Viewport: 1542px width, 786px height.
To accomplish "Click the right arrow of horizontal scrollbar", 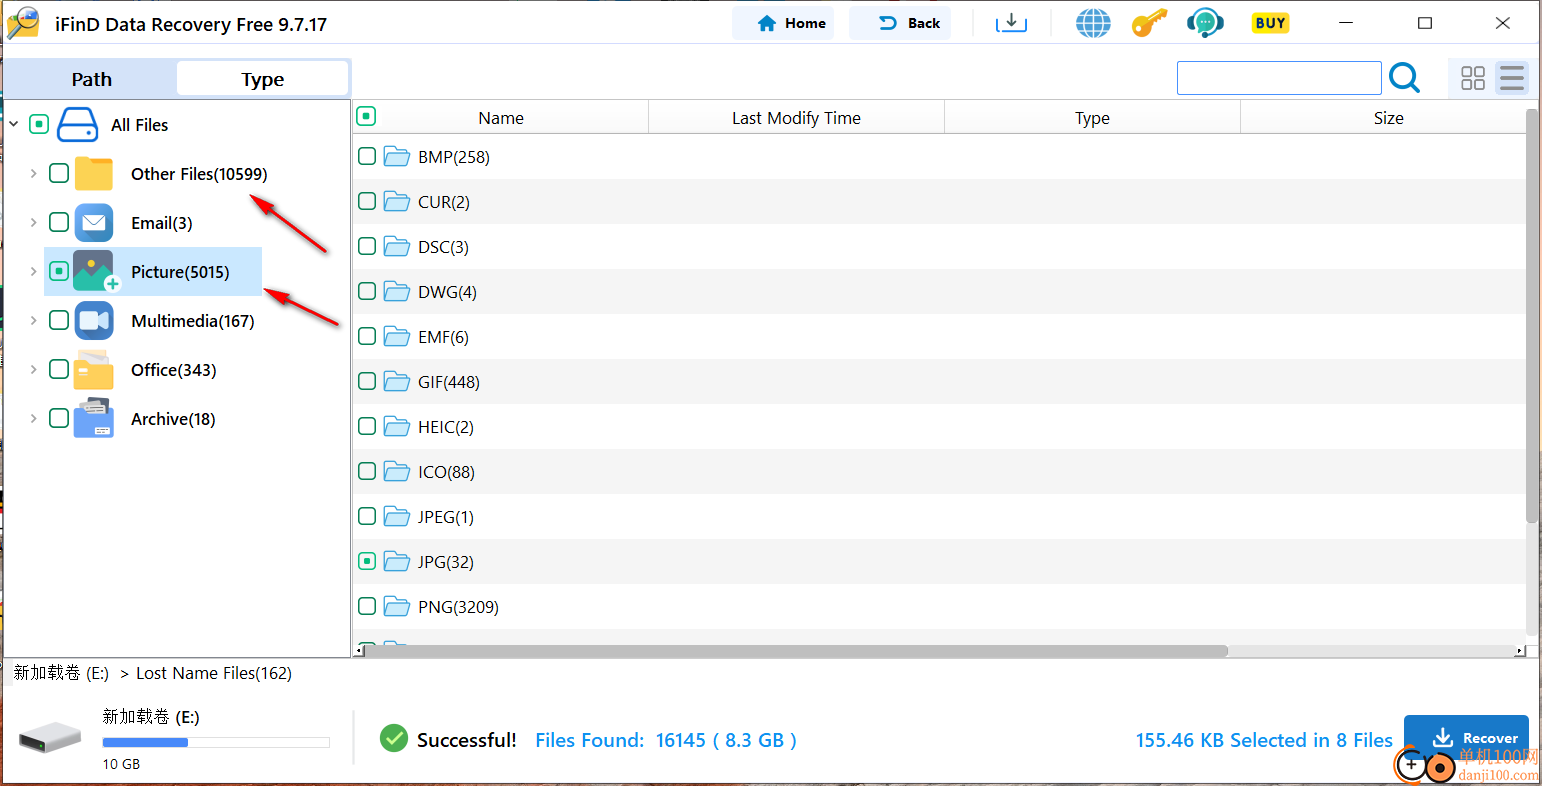I will click(1519, 651).
